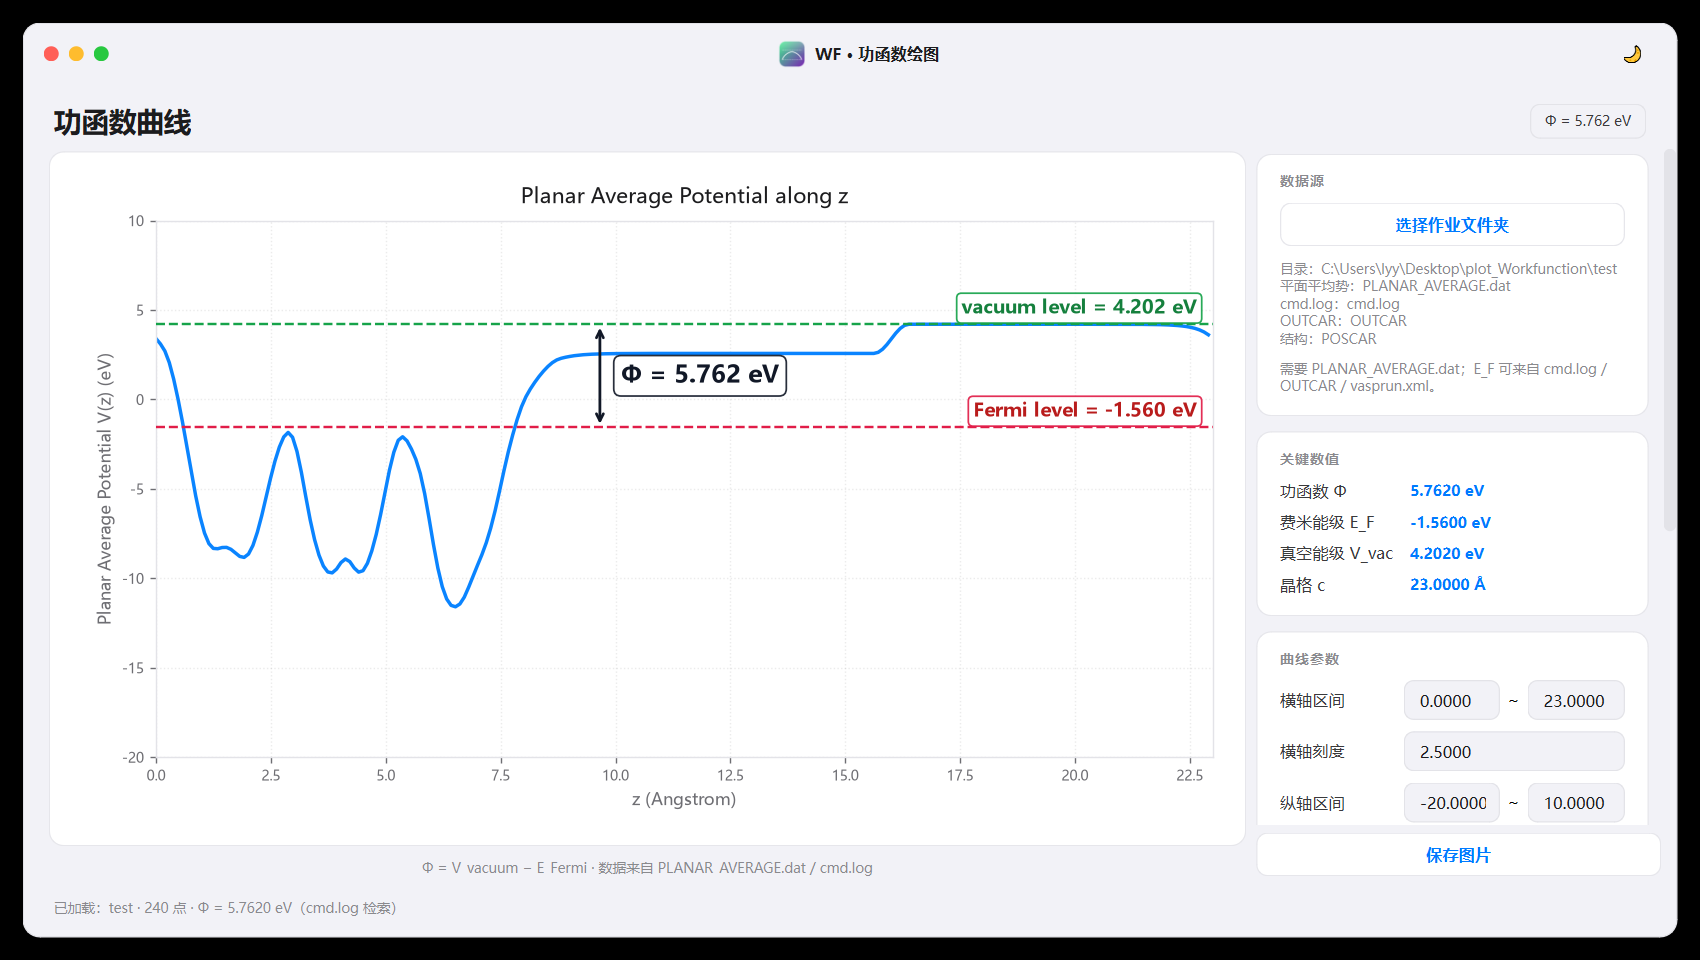Image resolution: width=1700 pixels, height=960 pixels.
Task: Click the right panel vertical scrollbar
Action: pos(1669,340)
